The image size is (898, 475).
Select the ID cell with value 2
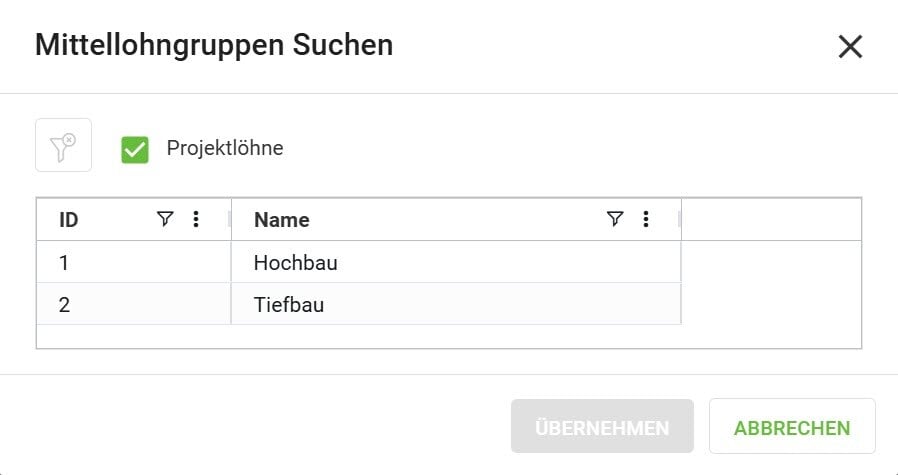click(x=65, y=305)
